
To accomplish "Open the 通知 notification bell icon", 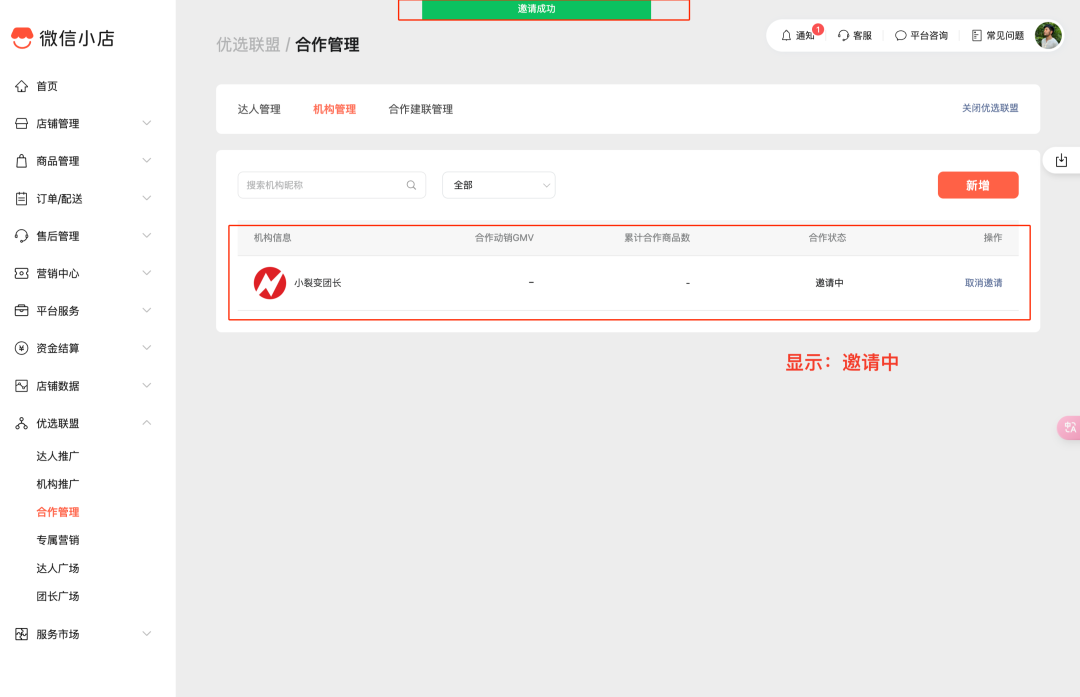I will 786,34.
